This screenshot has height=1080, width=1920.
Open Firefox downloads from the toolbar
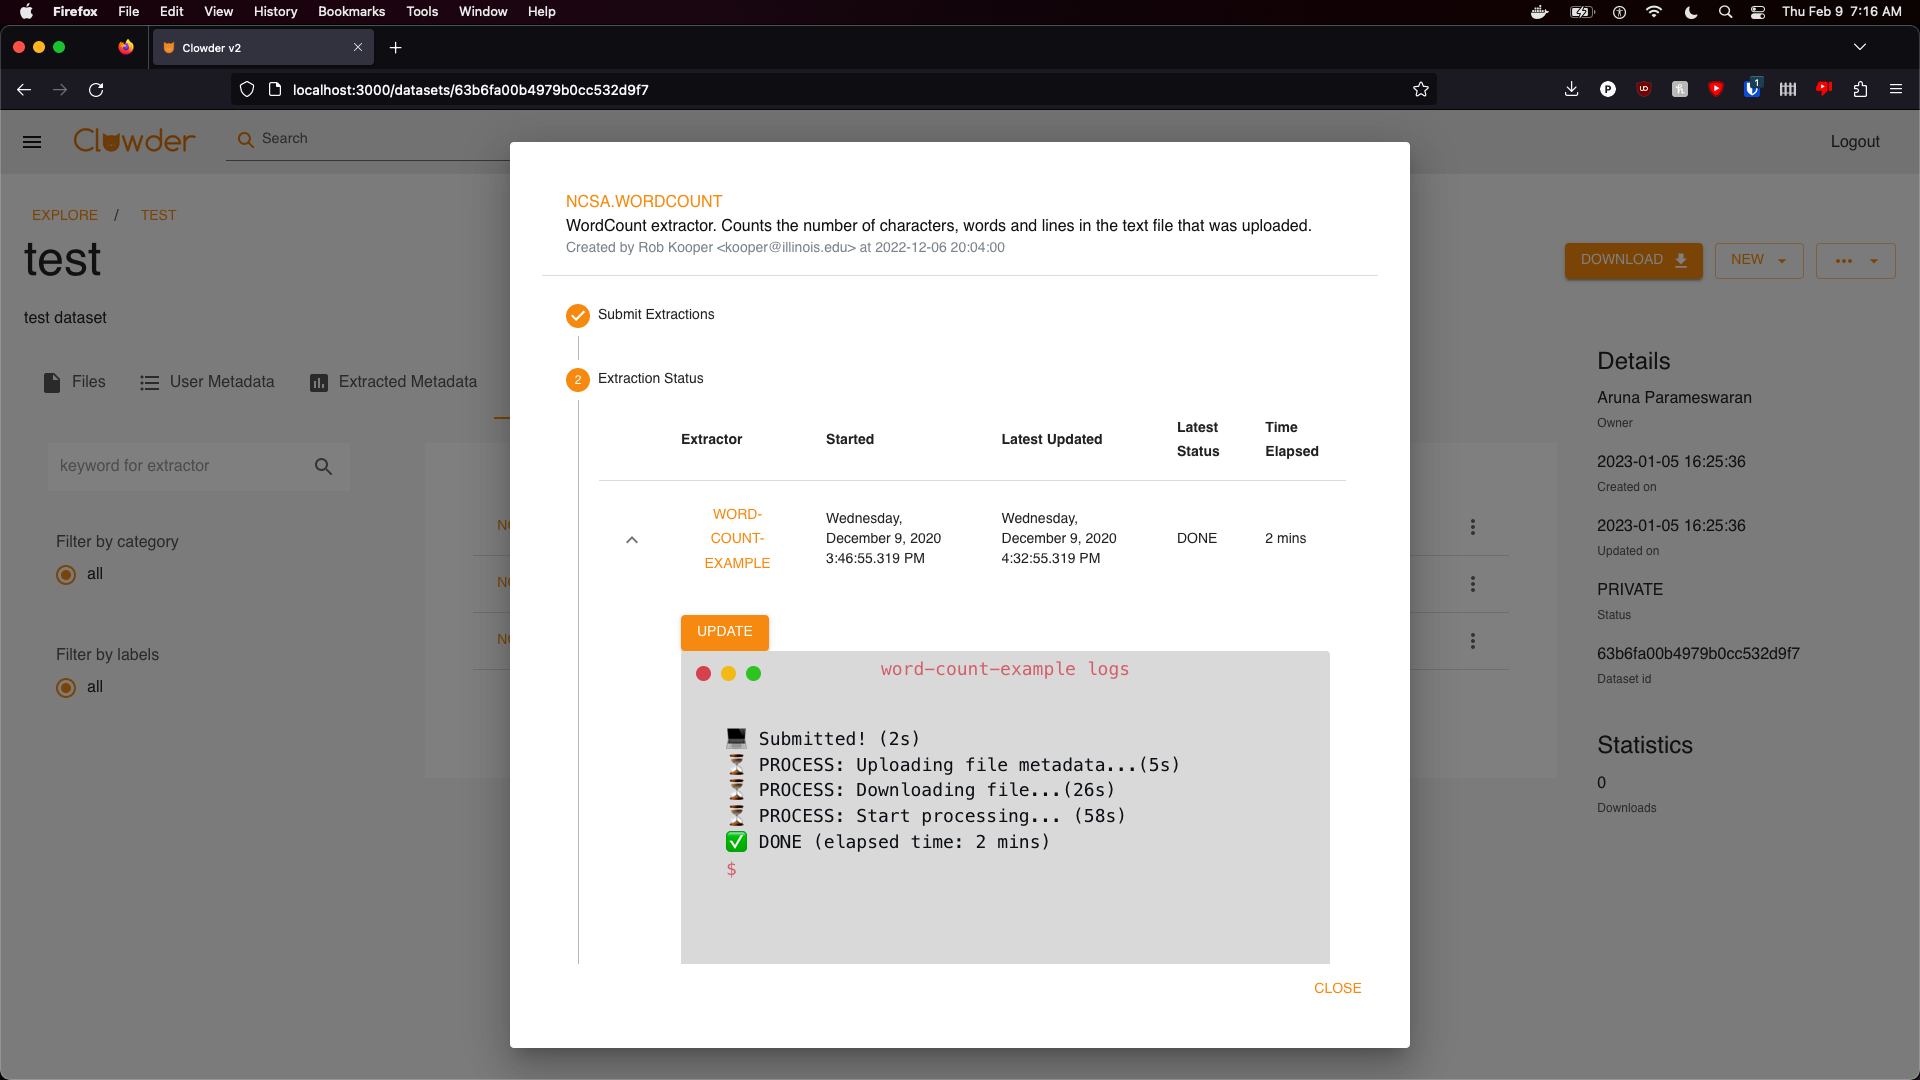[1571, 89]
